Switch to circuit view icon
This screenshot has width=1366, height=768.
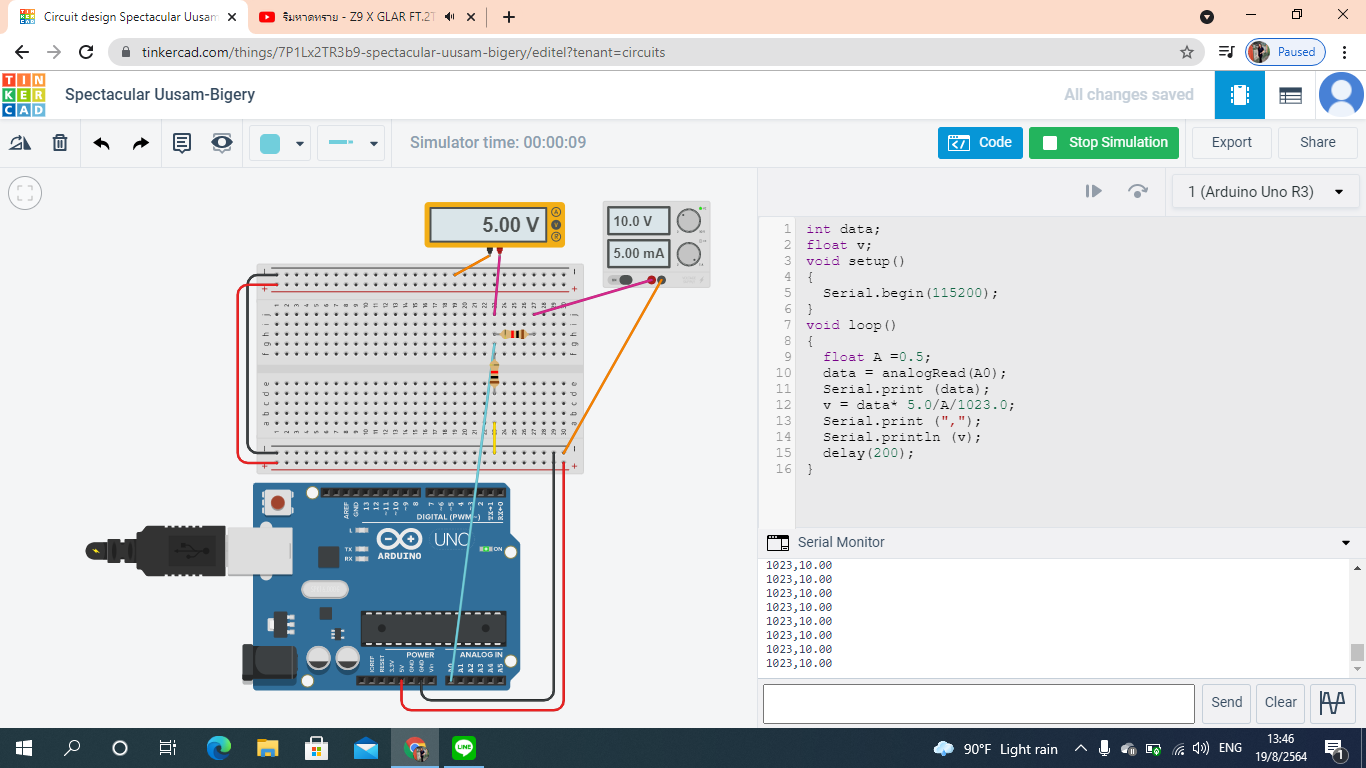tap(1240, 95)
